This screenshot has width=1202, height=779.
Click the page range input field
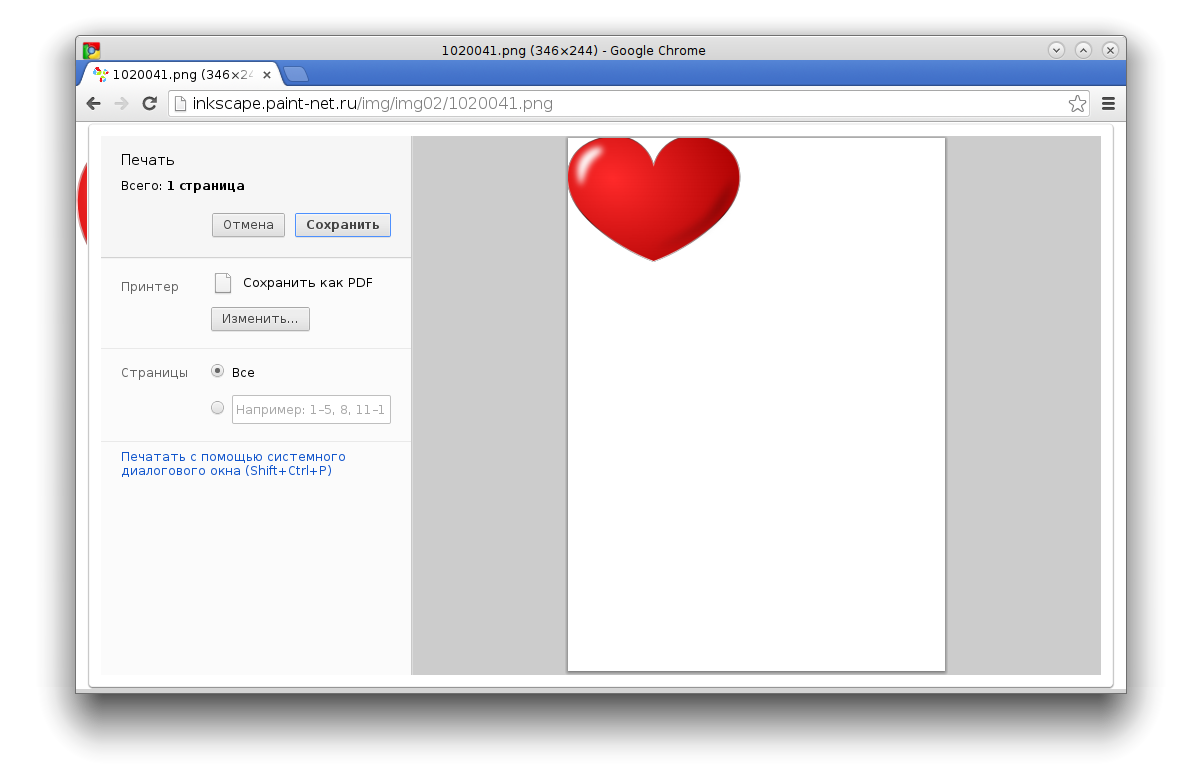[x=311, y=408]
